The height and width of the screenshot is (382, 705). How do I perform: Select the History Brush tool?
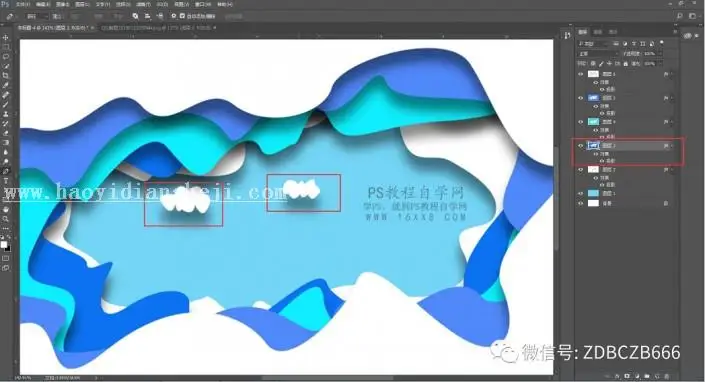coord(6,123)
